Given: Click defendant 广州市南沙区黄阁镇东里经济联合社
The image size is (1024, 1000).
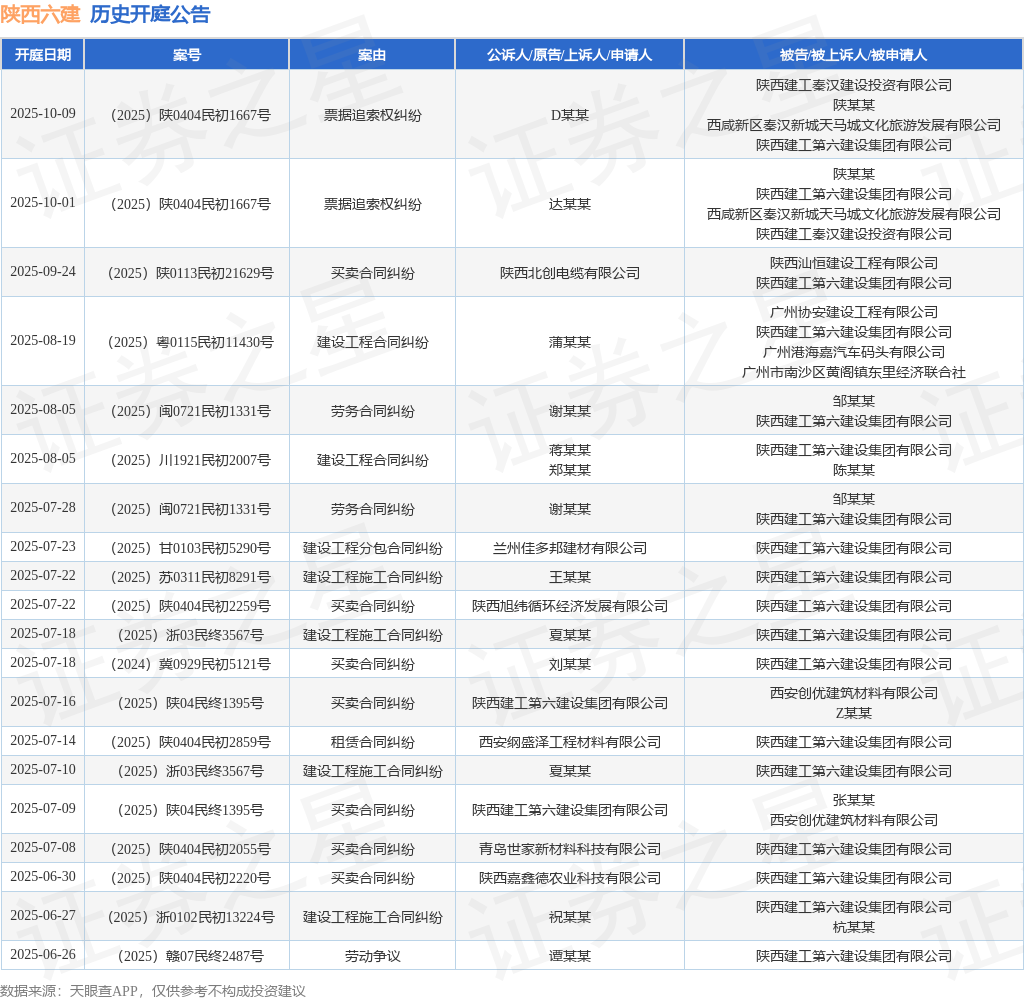Looking at the screenshot, I should pyautogui.click(x=854, y=372).
